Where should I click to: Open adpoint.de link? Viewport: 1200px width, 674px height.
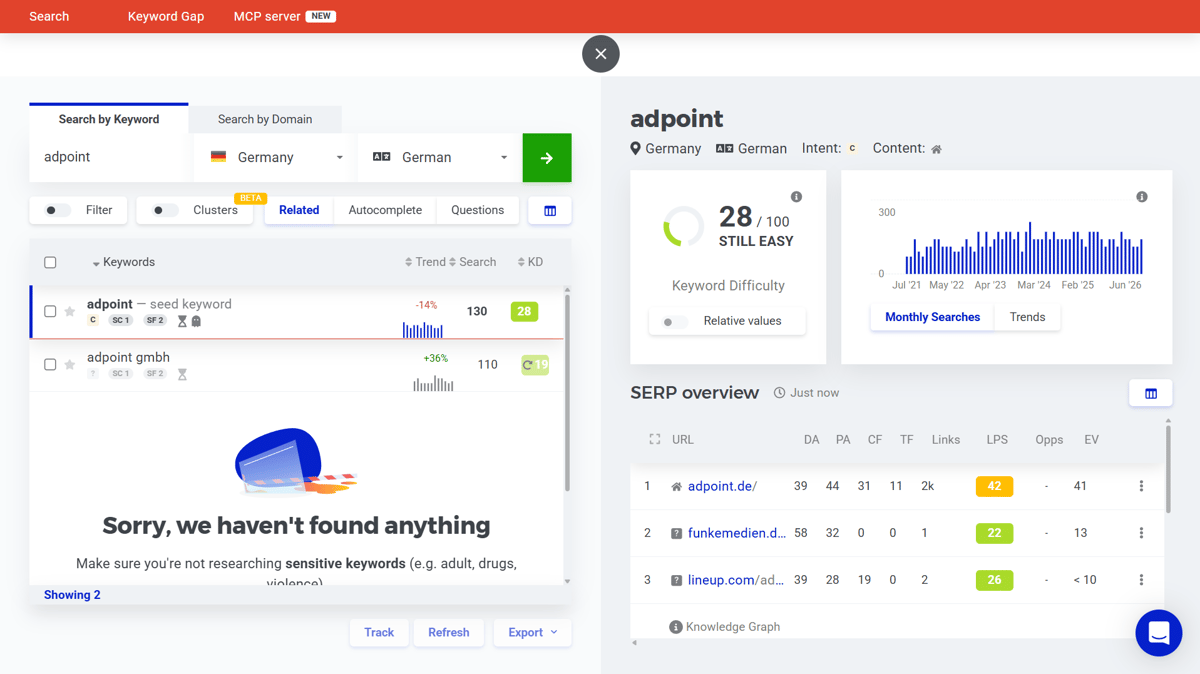[x=722, y=487]
